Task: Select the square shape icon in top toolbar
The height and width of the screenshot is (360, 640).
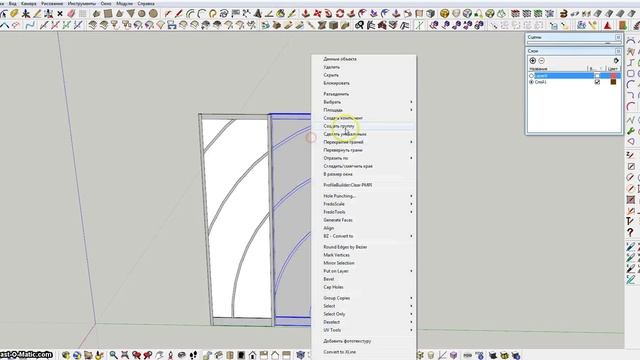Action: [x=108, y=13]
